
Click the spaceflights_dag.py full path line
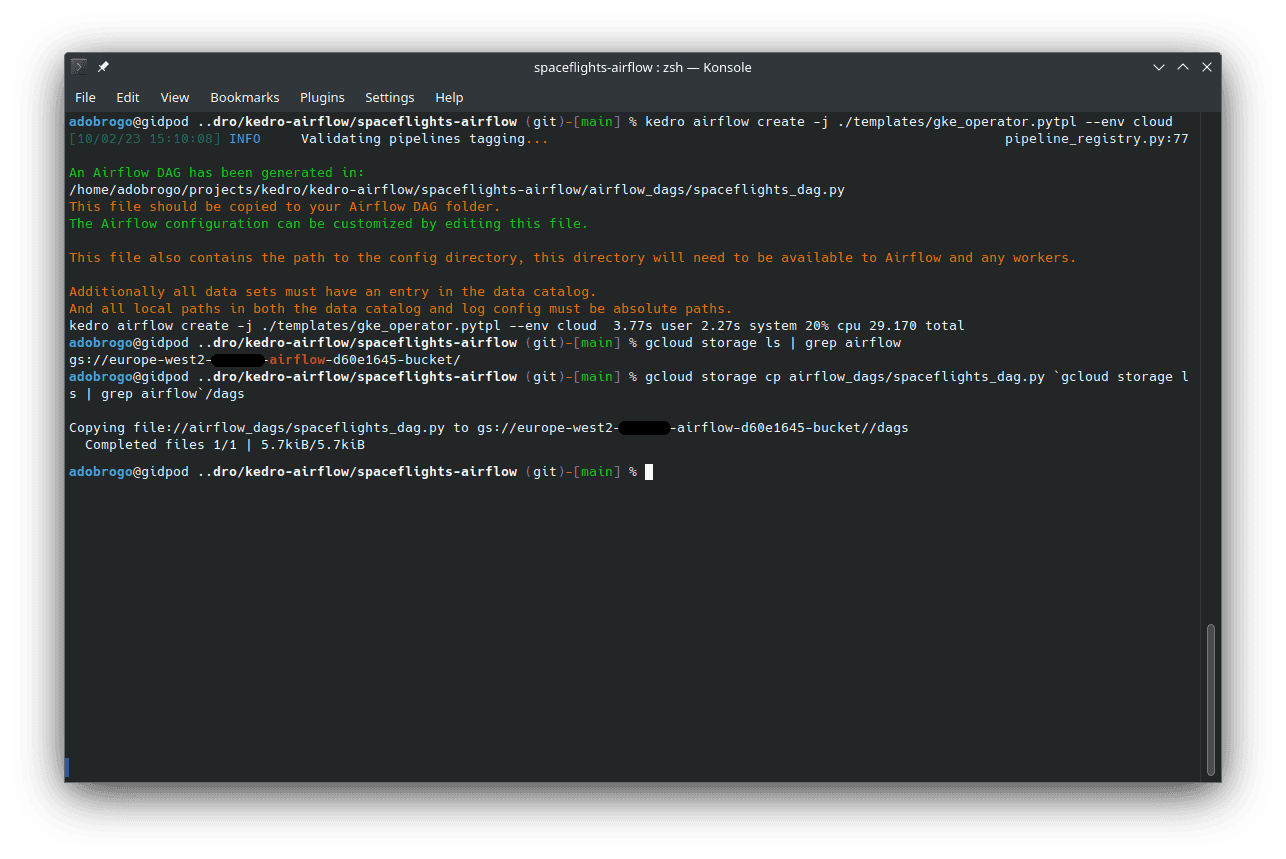pyautogui.click(x=457, y=190)
